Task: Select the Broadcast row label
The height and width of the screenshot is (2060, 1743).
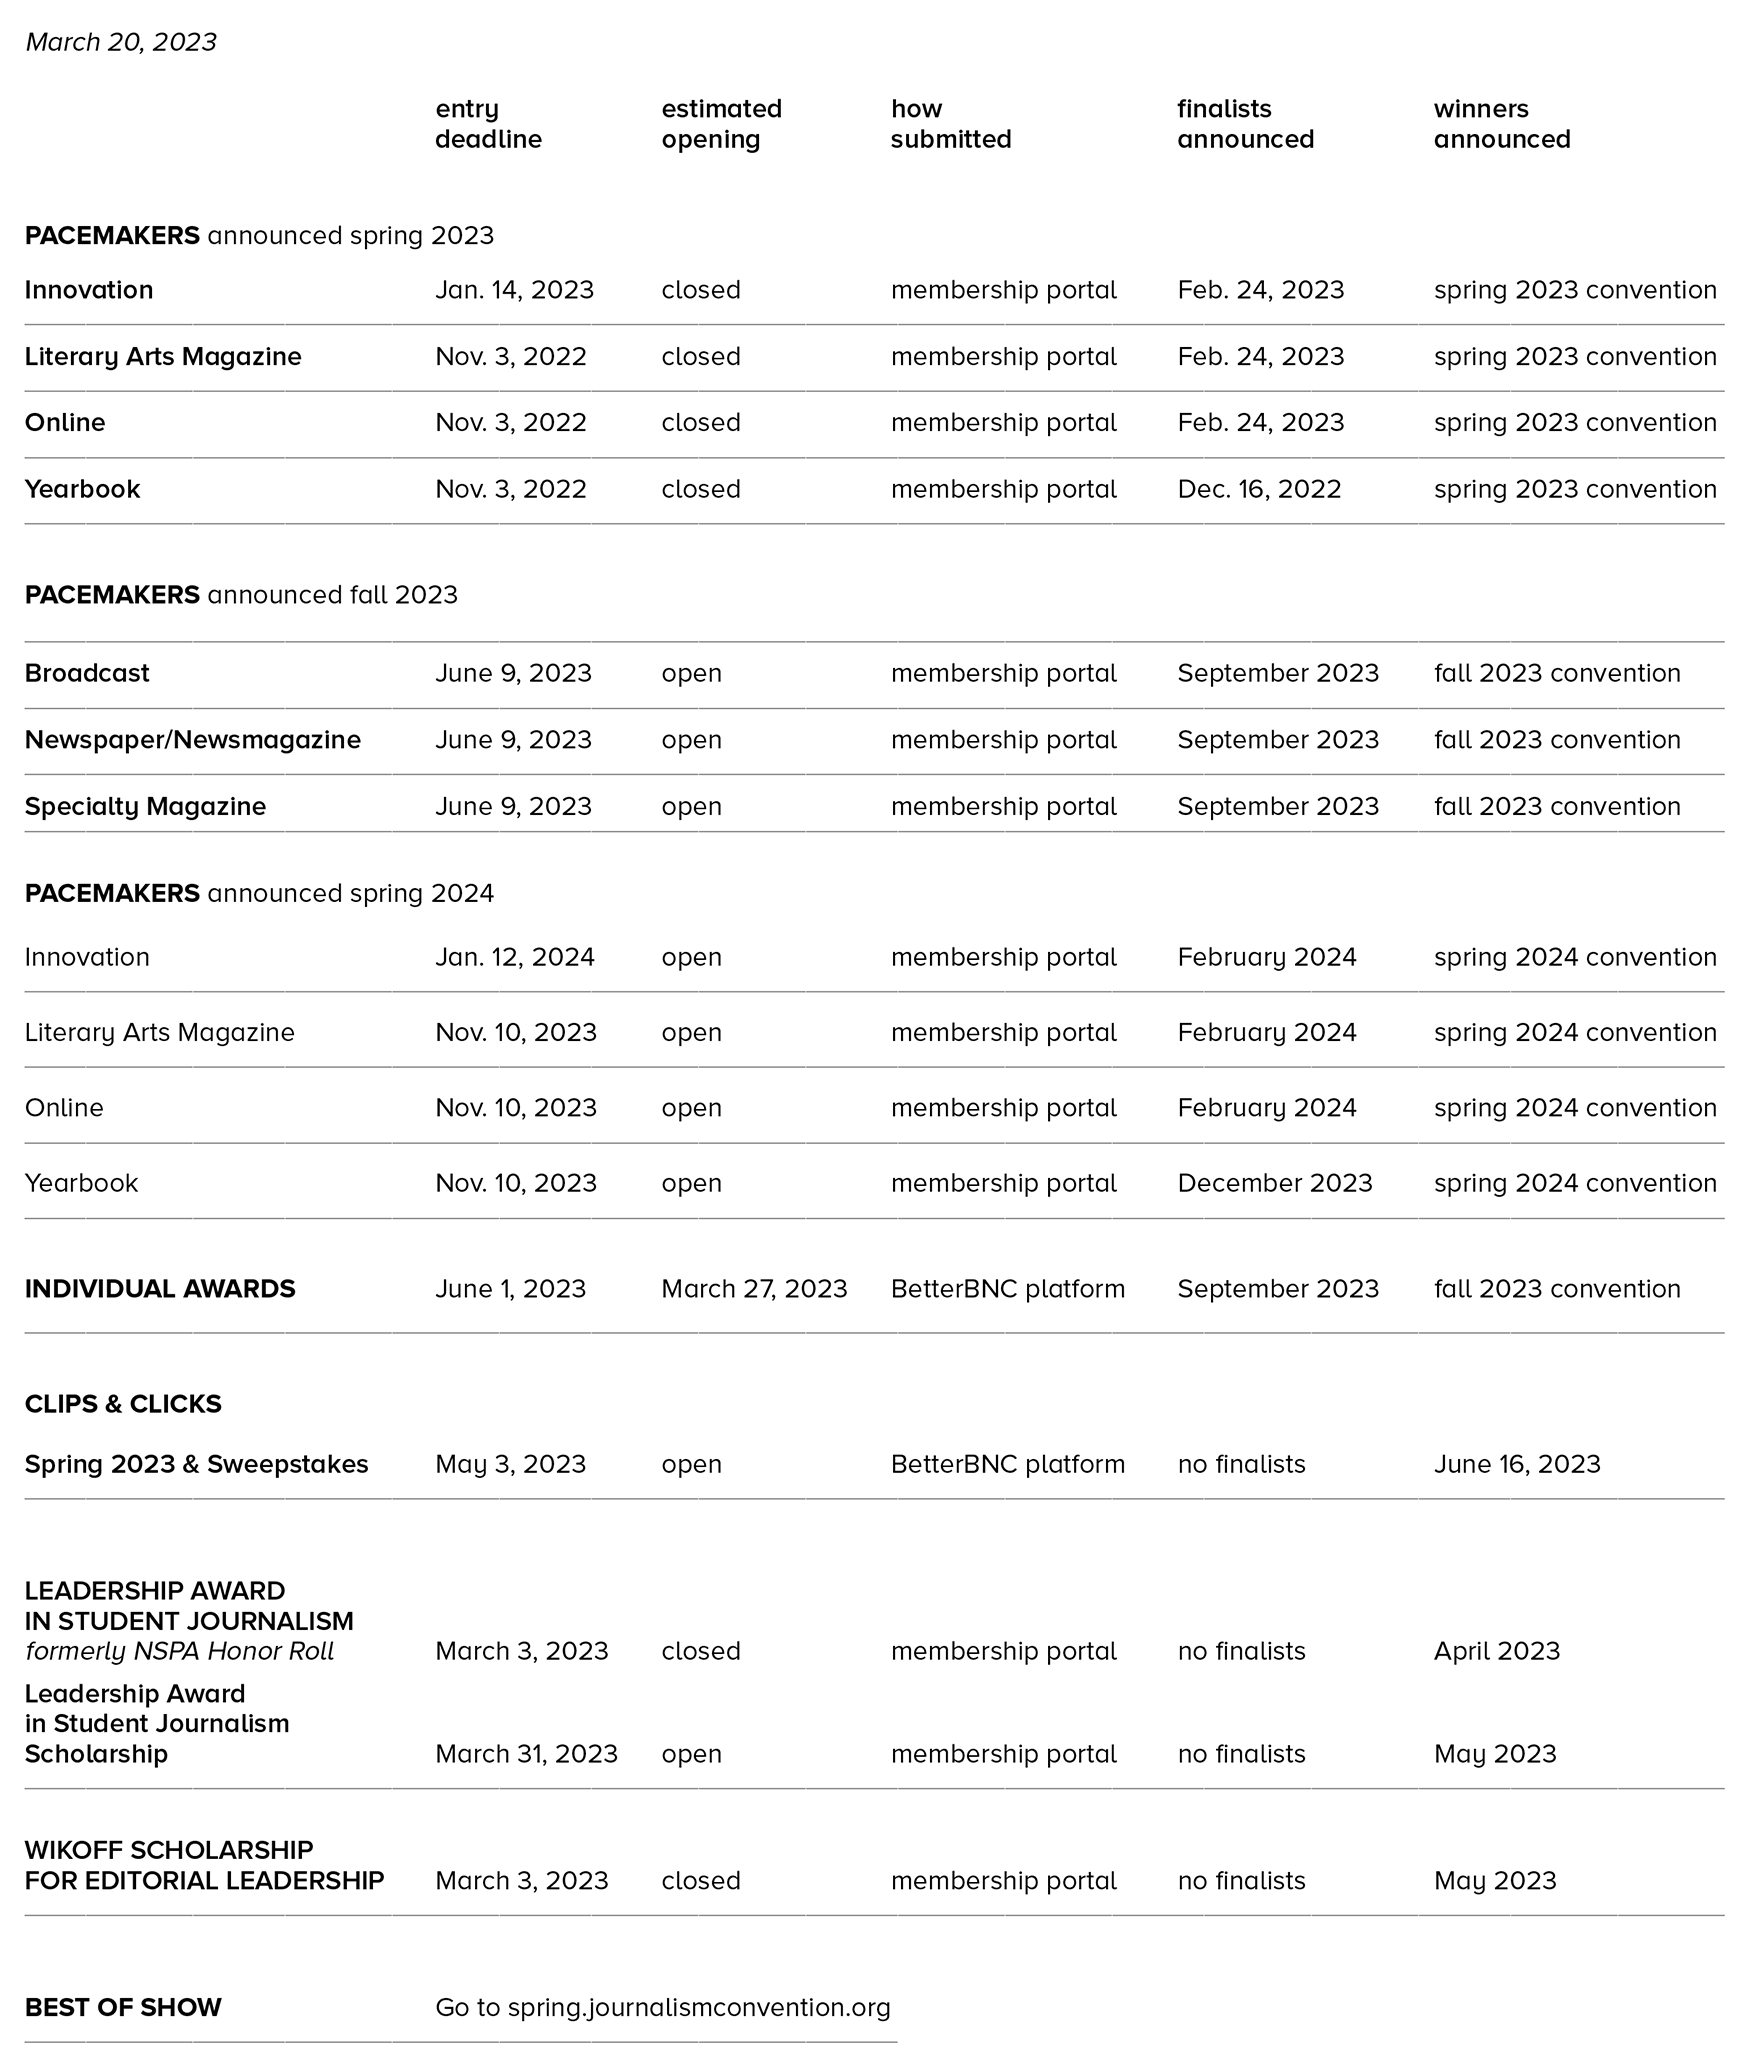Action: [87, 673]
